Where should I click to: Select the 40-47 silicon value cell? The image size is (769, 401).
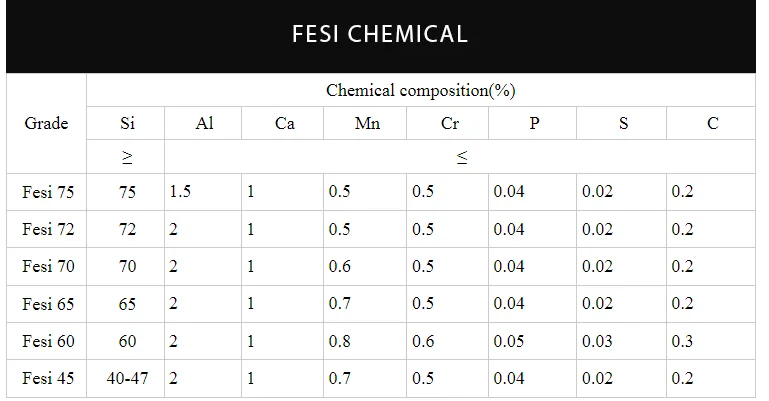click(126, 379)
